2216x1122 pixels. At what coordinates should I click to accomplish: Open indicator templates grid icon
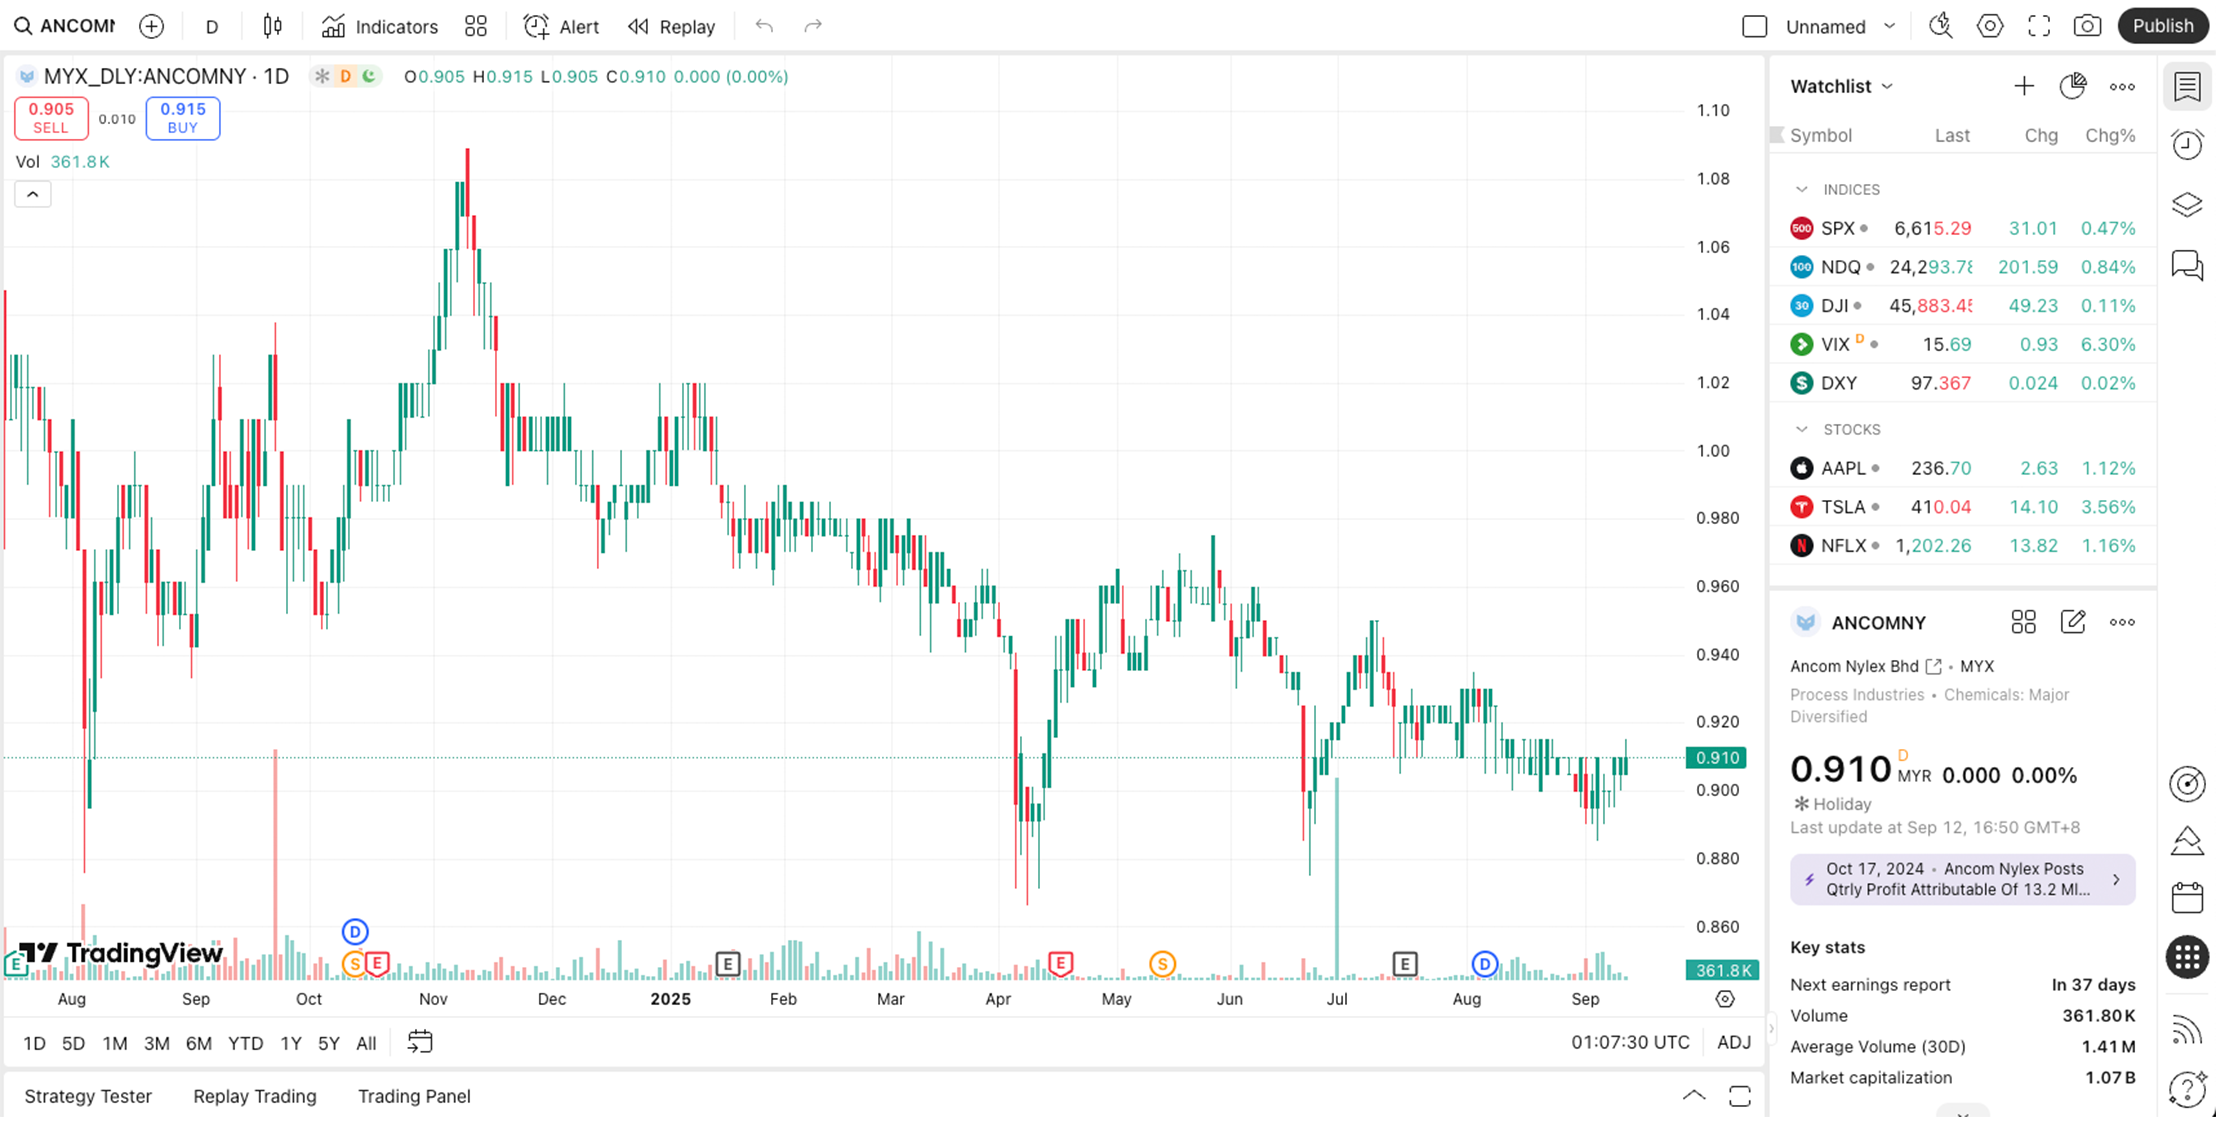click(x=476, y=26)
